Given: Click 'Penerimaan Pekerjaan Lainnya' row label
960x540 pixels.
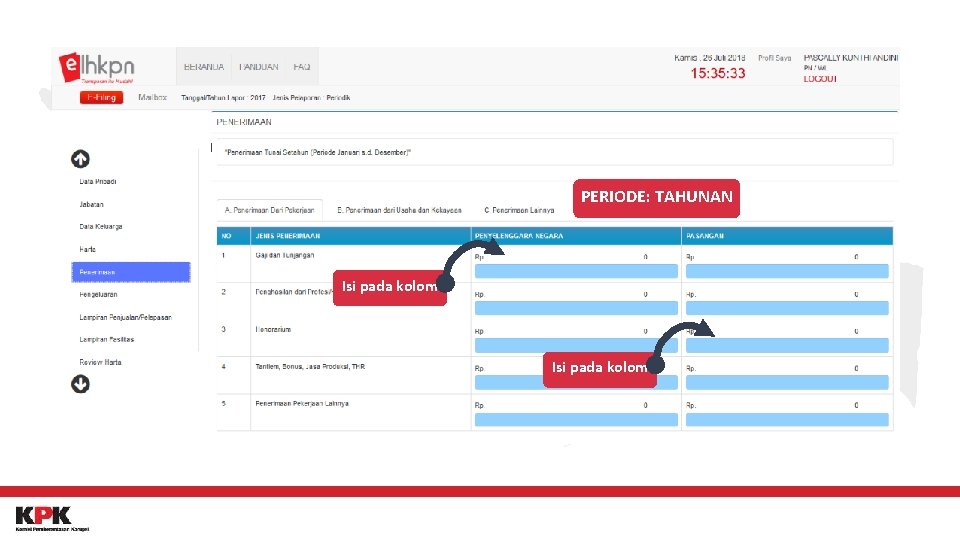Looking at the screenshot, I should pyautogui.click(x=302, y=403).
